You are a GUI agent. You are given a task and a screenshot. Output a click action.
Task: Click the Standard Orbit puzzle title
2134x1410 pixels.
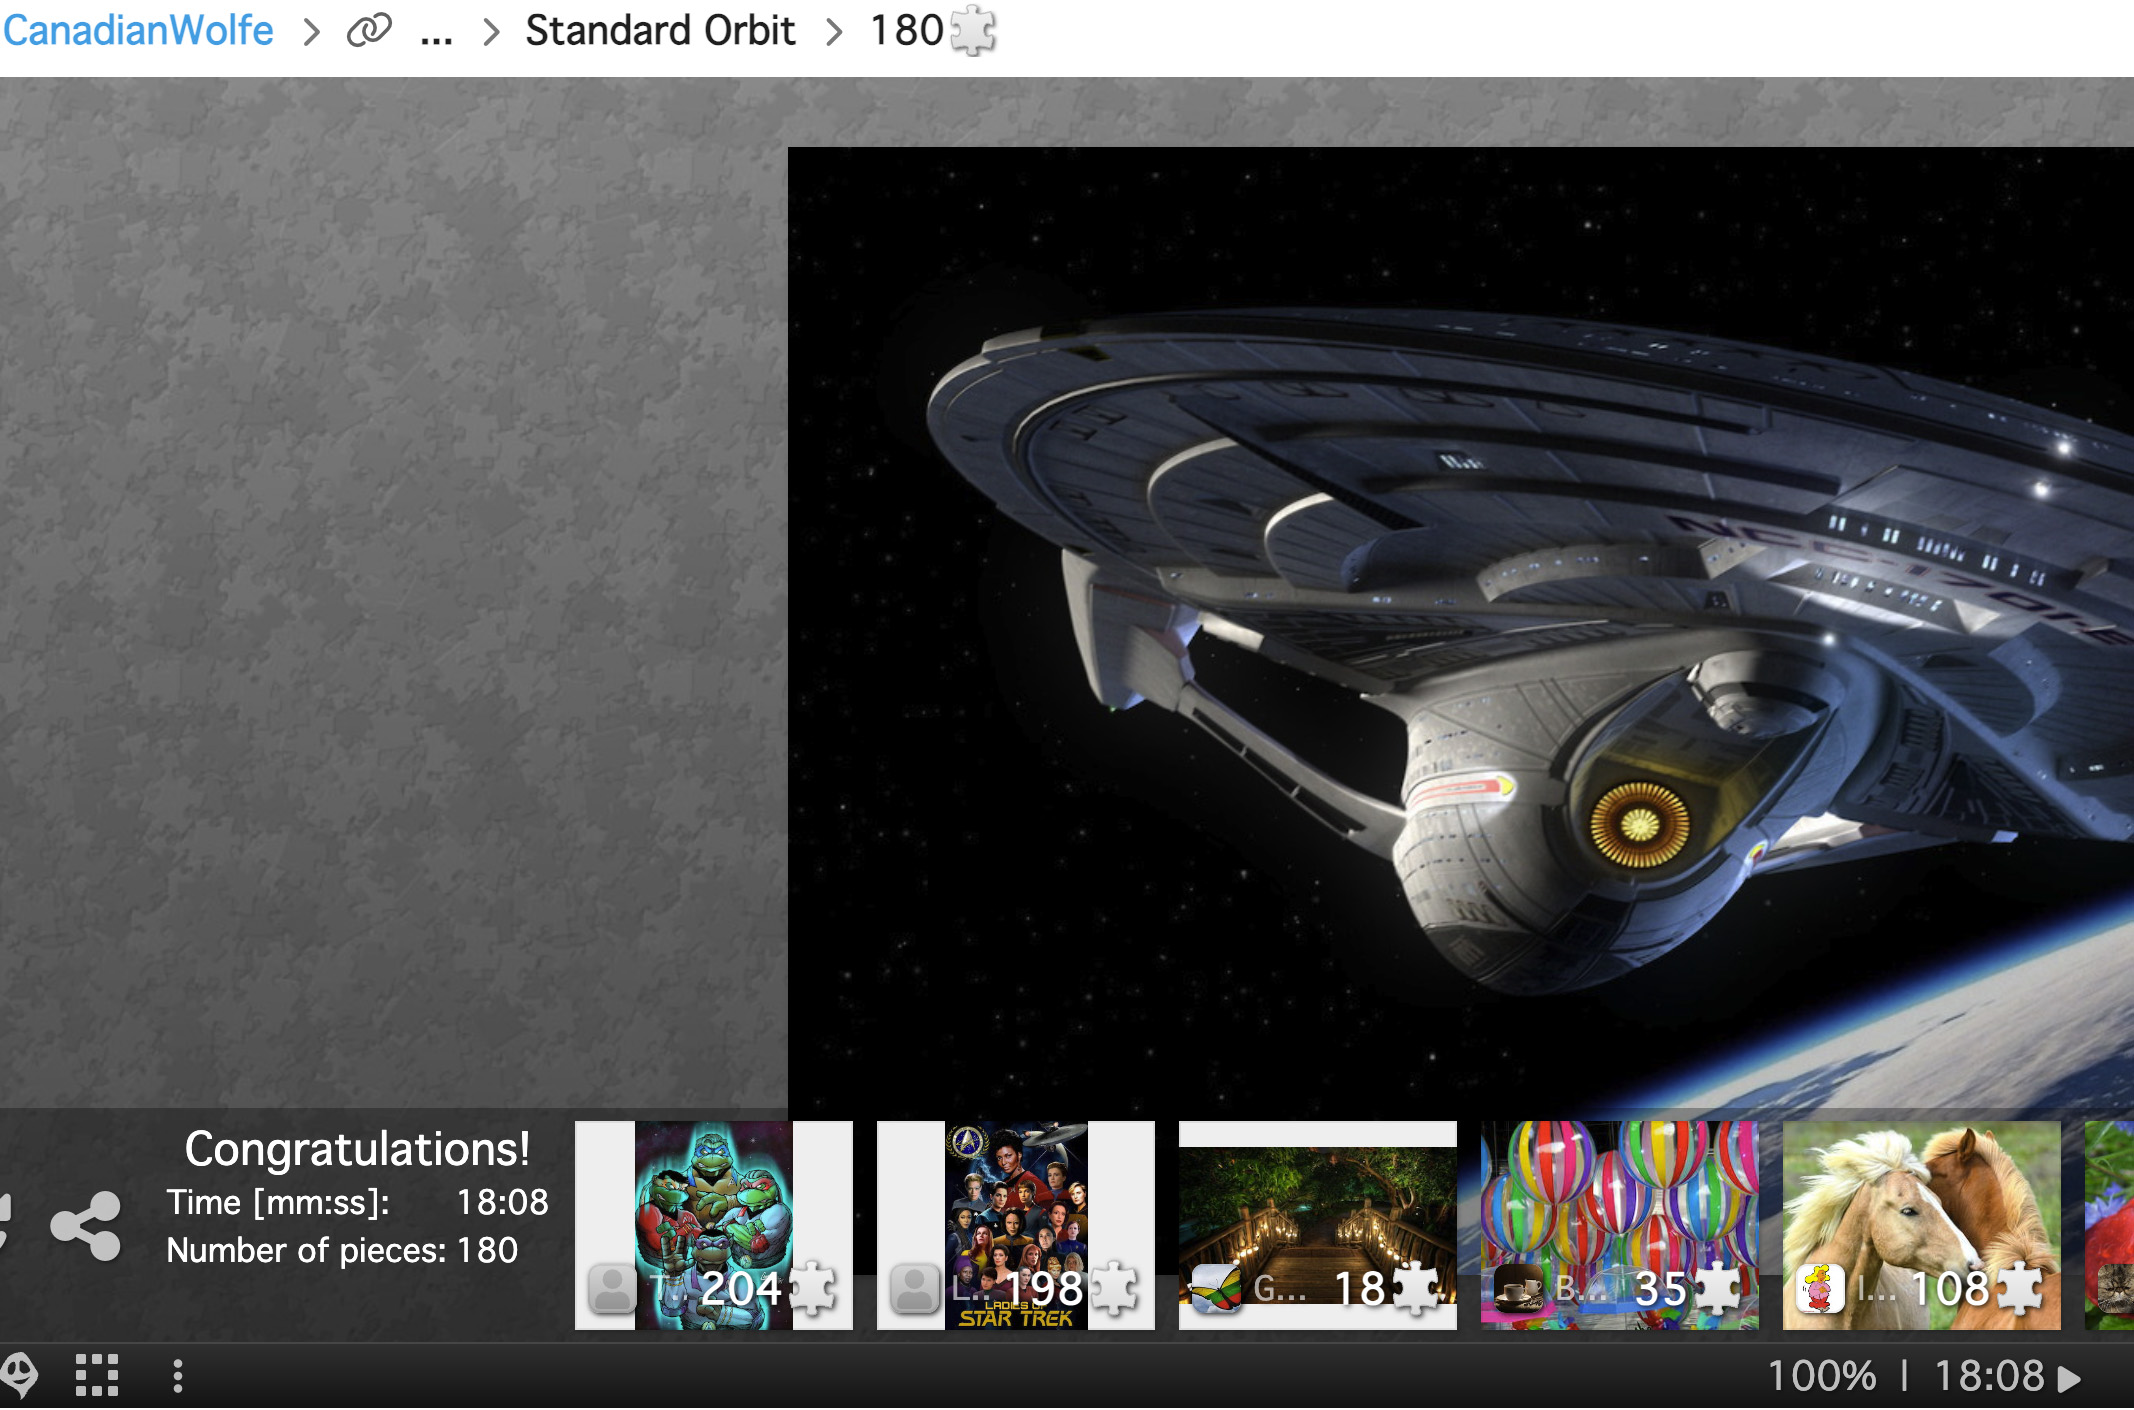pyautogui.click(x=660, y=30)
